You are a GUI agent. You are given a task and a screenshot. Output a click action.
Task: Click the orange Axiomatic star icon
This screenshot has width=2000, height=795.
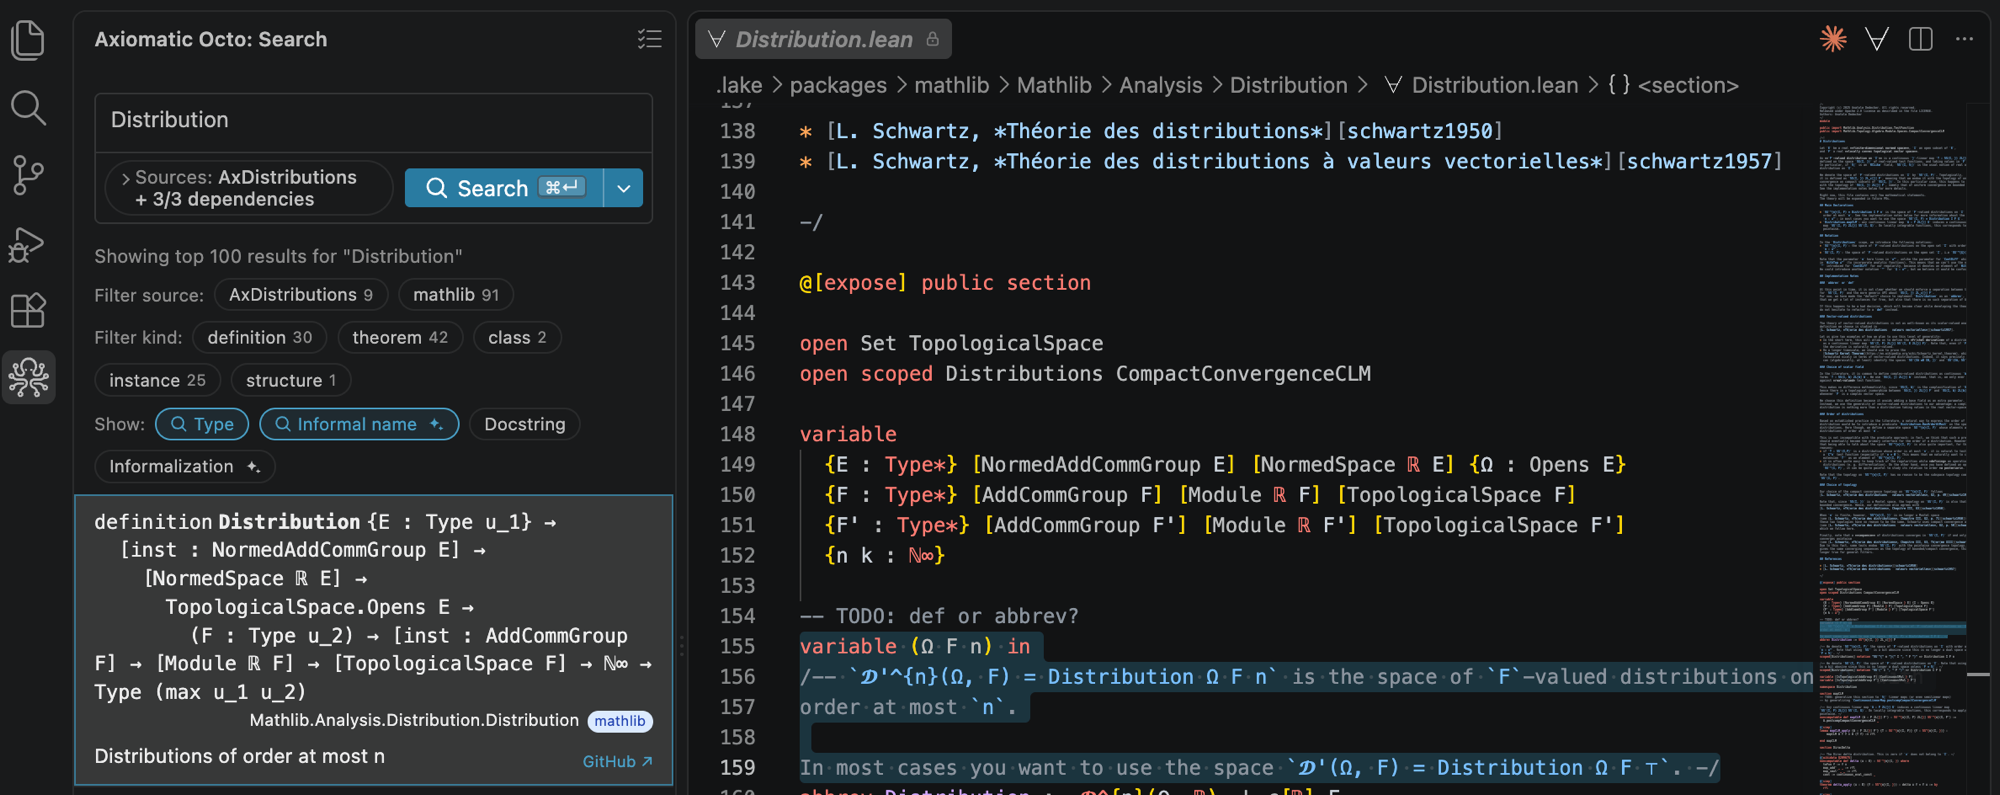point(1833,39)
